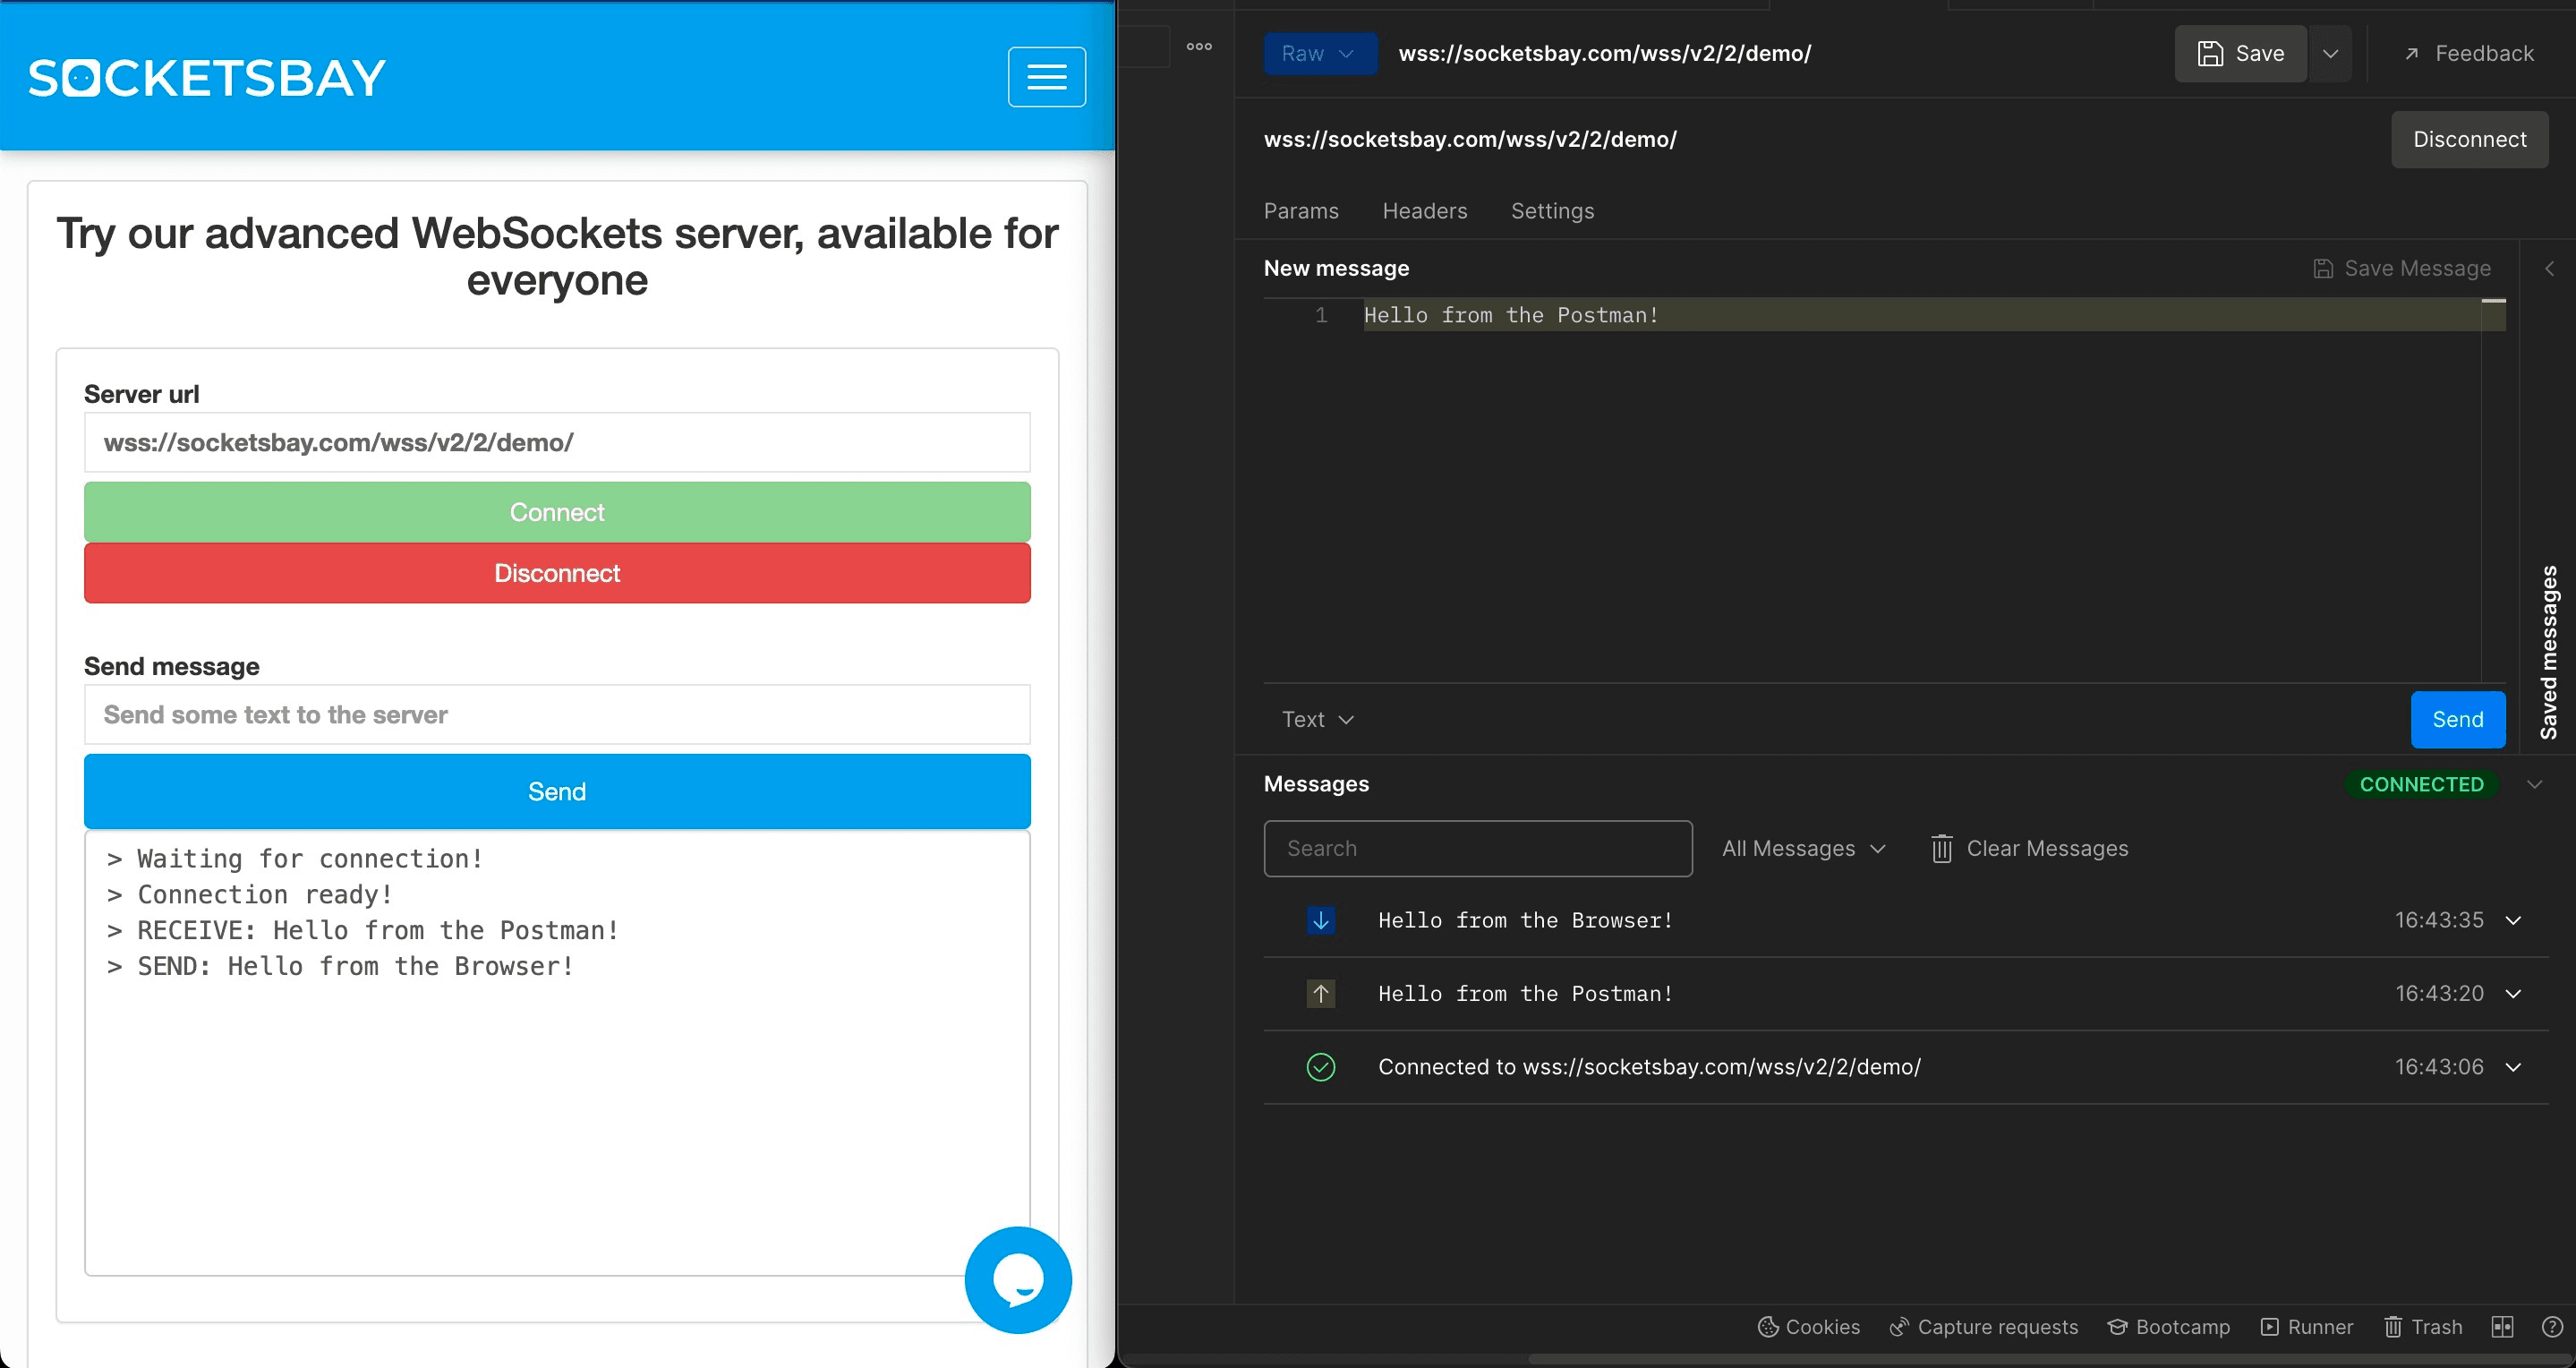Image resolution: width=2576 pixels, height=1368 pixels.
Task: Click the 16:43:35 timestamp
Action: pos(2438,920)
